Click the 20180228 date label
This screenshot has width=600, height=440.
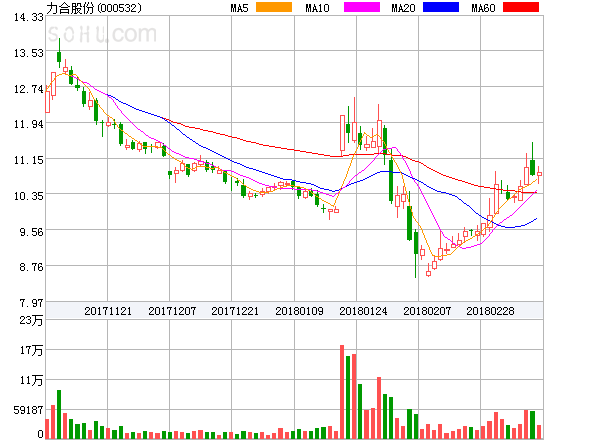[490, 311]
